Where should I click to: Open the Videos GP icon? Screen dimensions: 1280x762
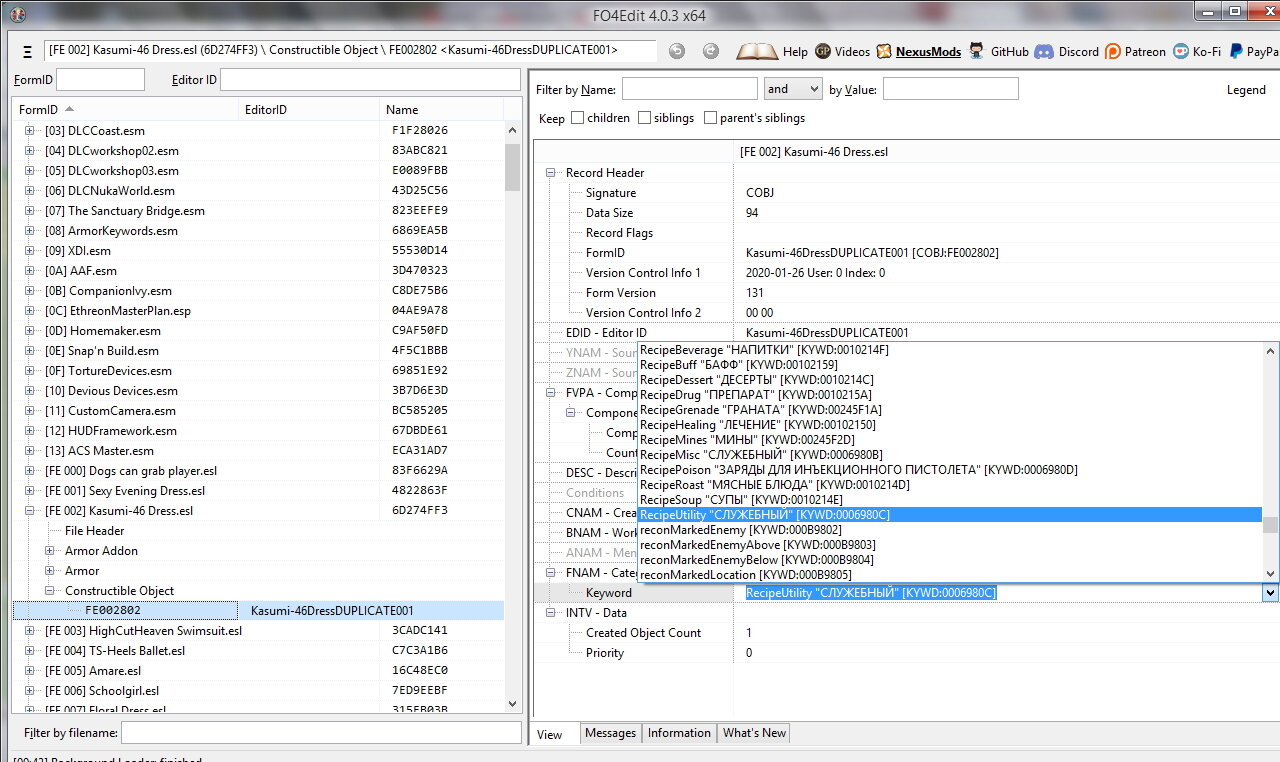(823, 52)
